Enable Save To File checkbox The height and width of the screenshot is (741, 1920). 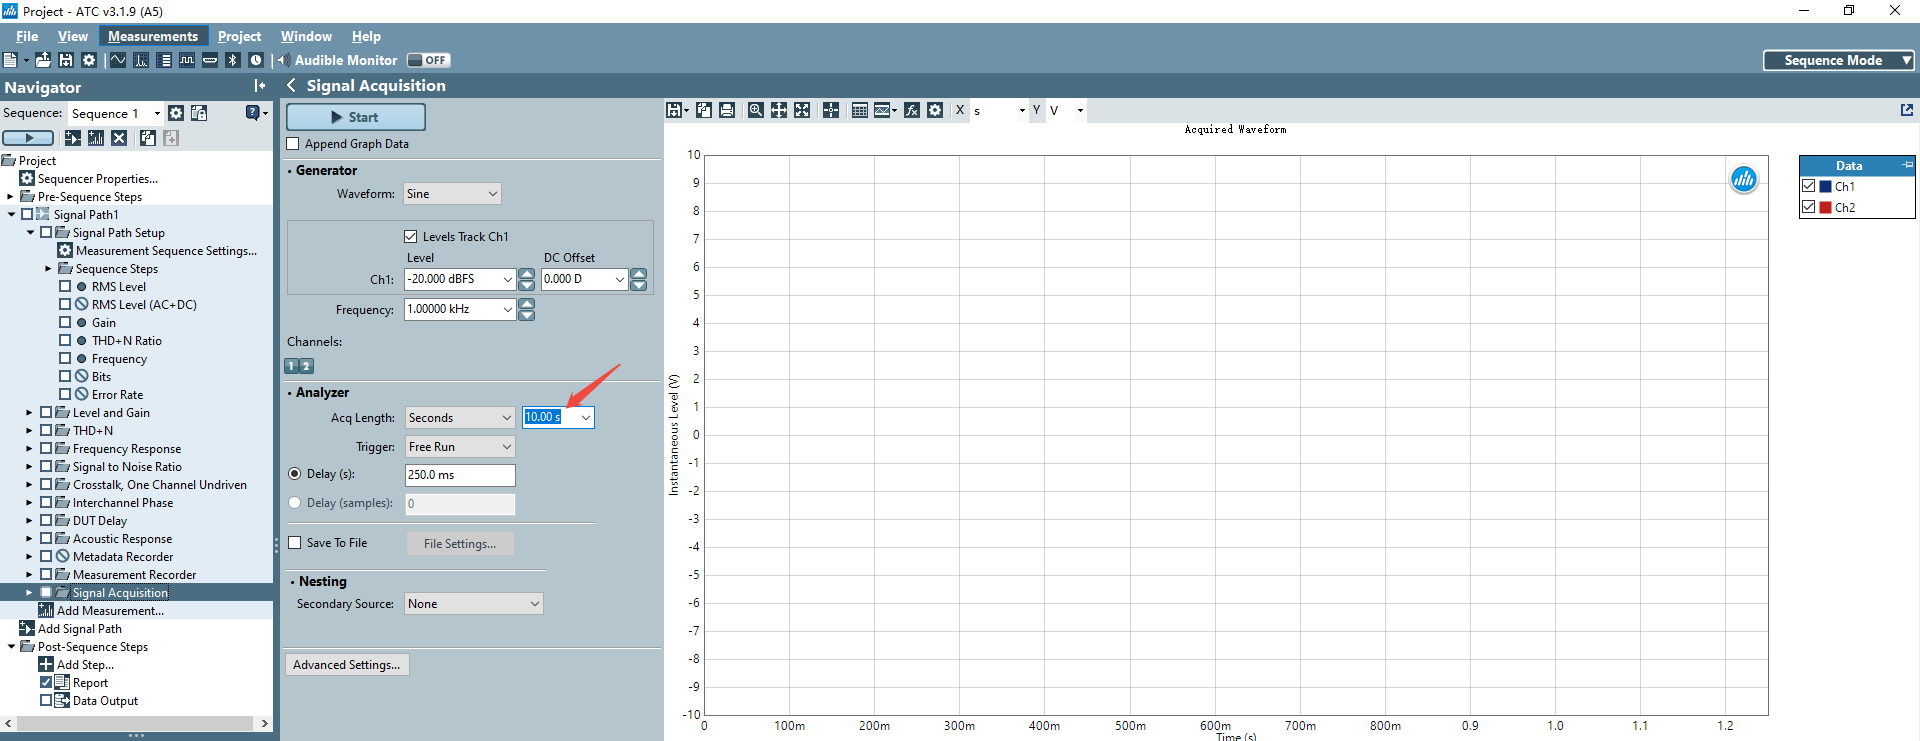coord(295,543)
